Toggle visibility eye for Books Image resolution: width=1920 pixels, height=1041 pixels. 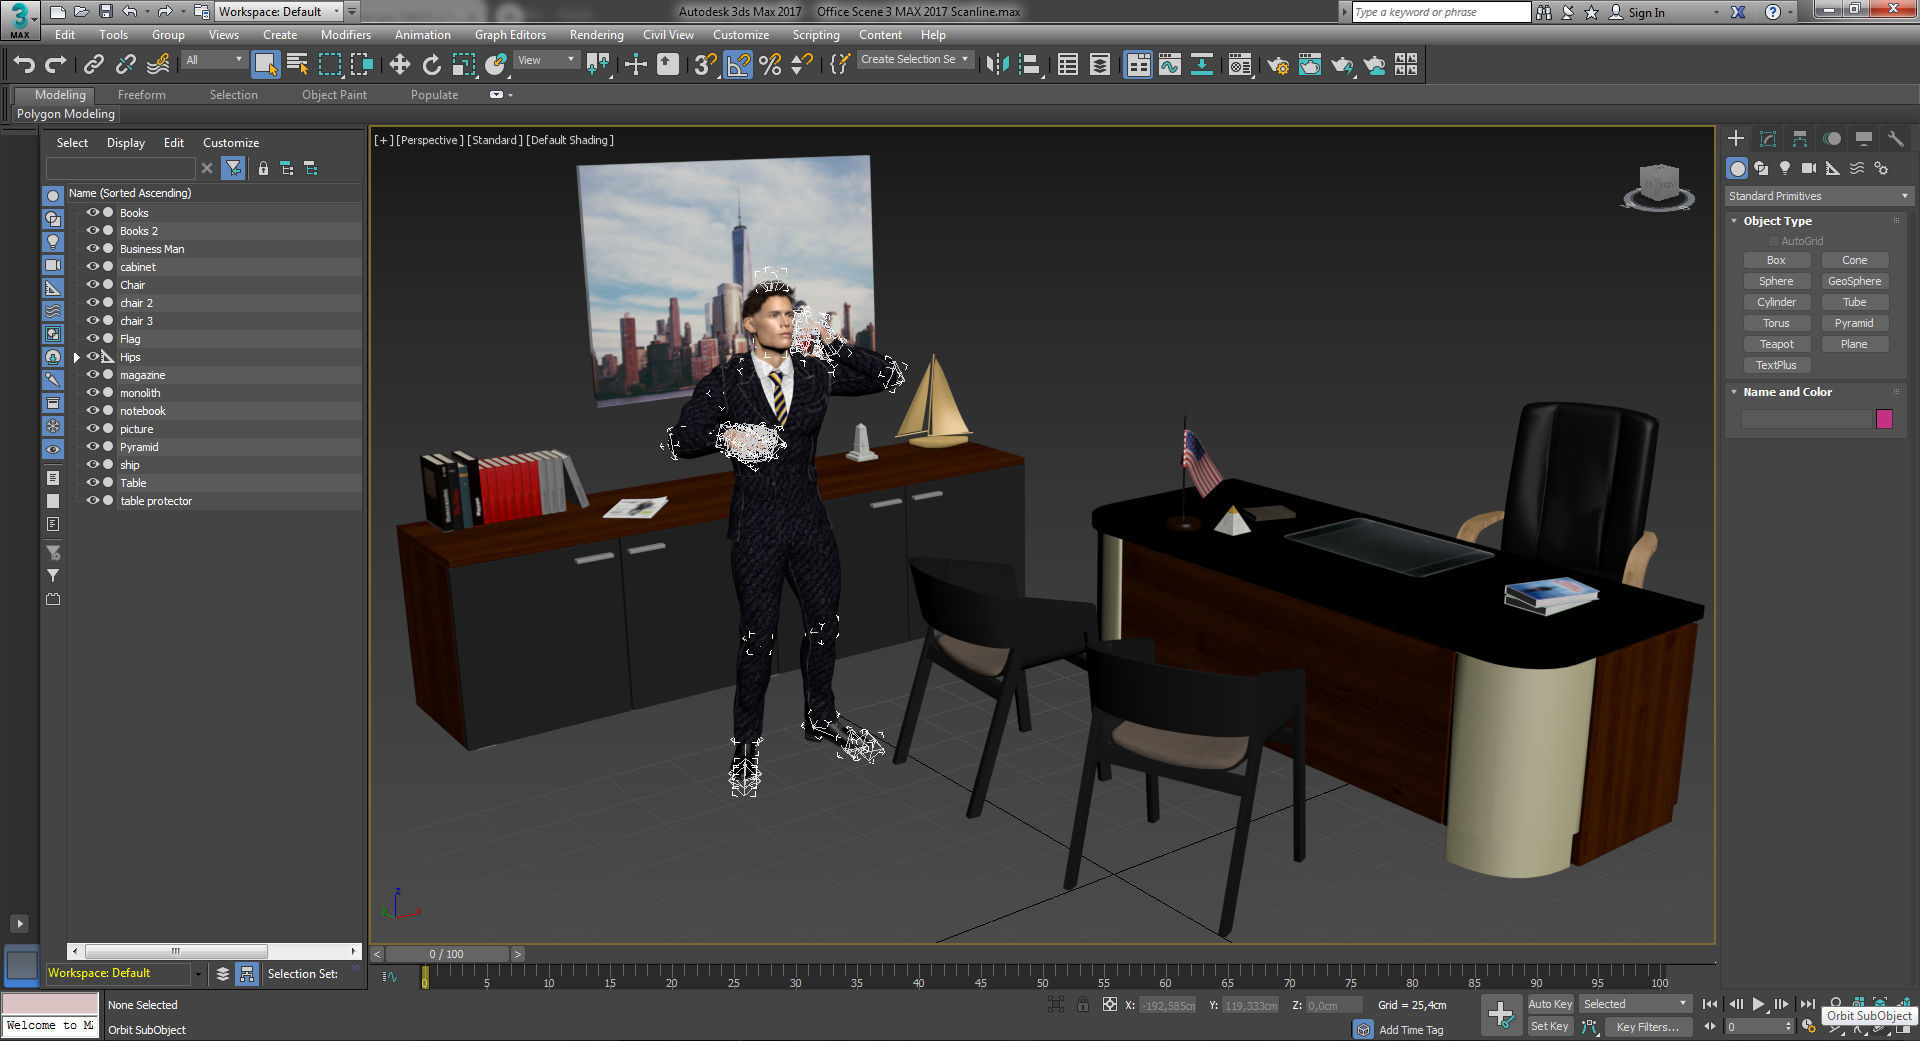[92, 213]
